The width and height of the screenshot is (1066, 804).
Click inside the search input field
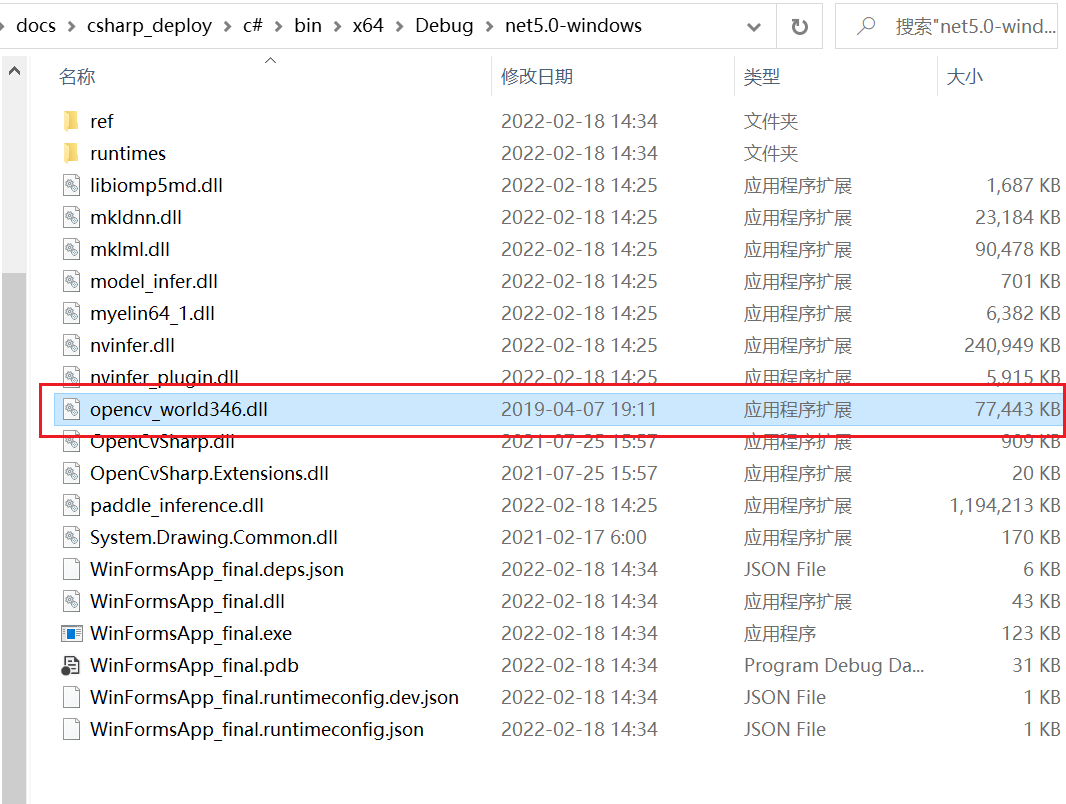[x=975, y=27]
